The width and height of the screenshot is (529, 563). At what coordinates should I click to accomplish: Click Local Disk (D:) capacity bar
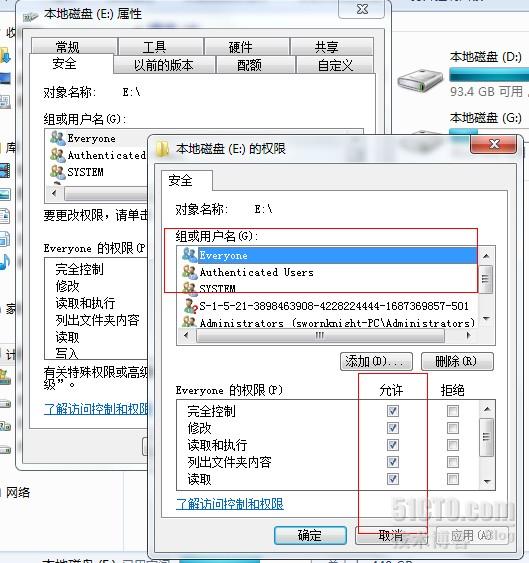click(489, 75)
